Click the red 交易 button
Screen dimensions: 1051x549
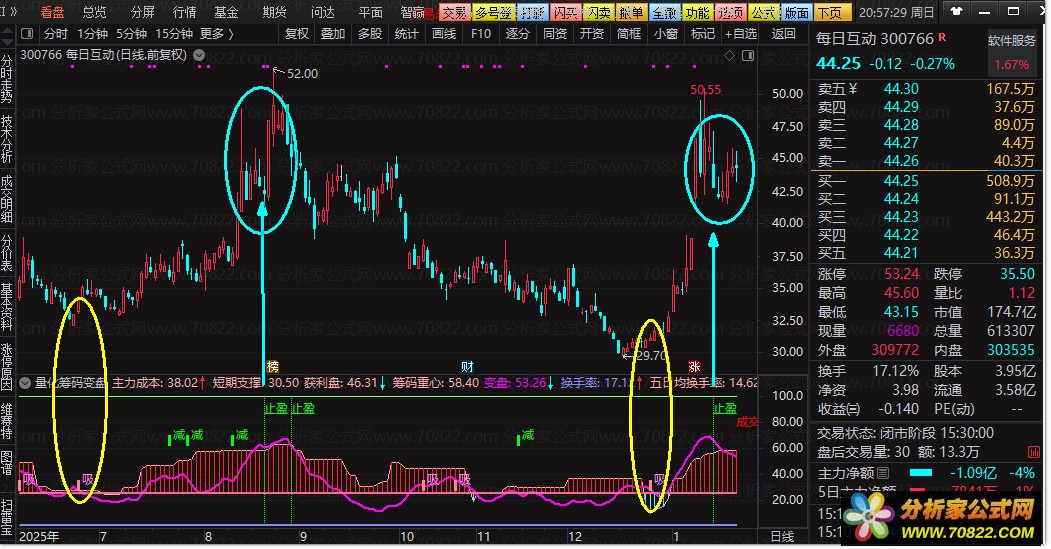[455, 12]
